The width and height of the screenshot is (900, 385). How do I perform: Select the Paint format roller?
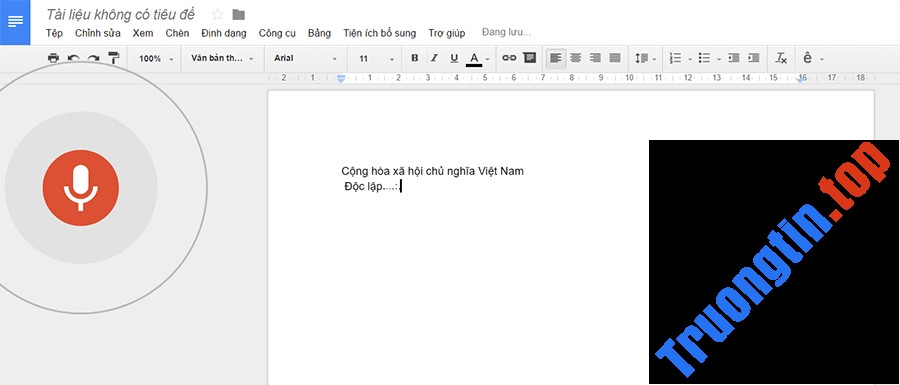114,58
